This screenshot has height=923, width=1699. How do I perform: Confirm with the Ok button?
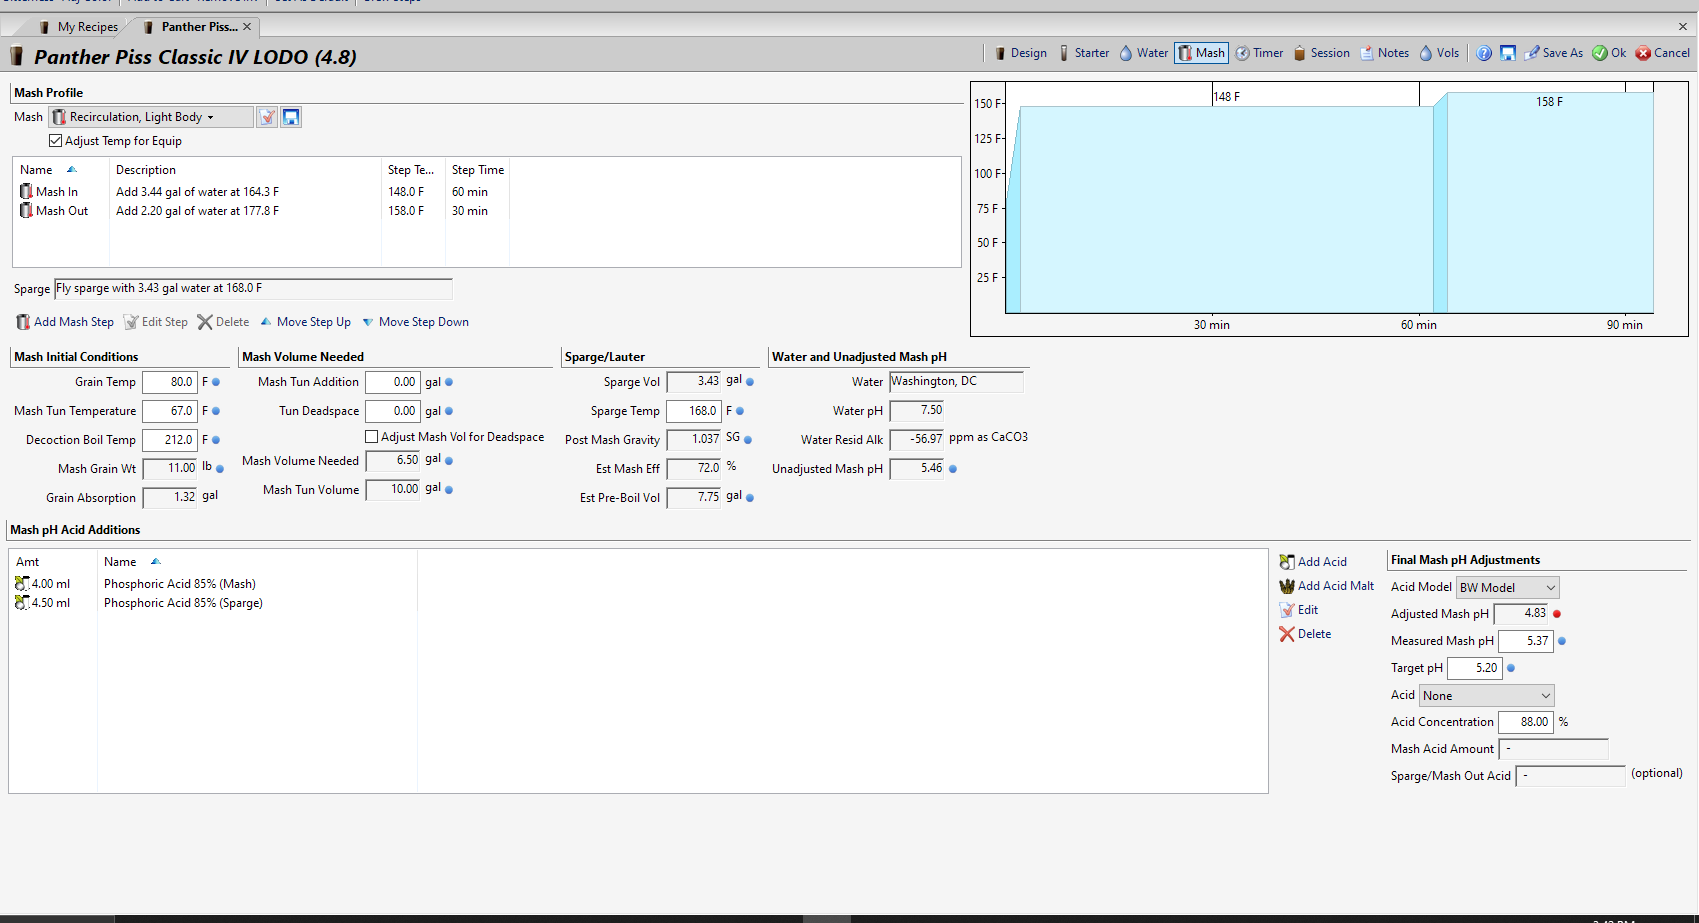1609,53
